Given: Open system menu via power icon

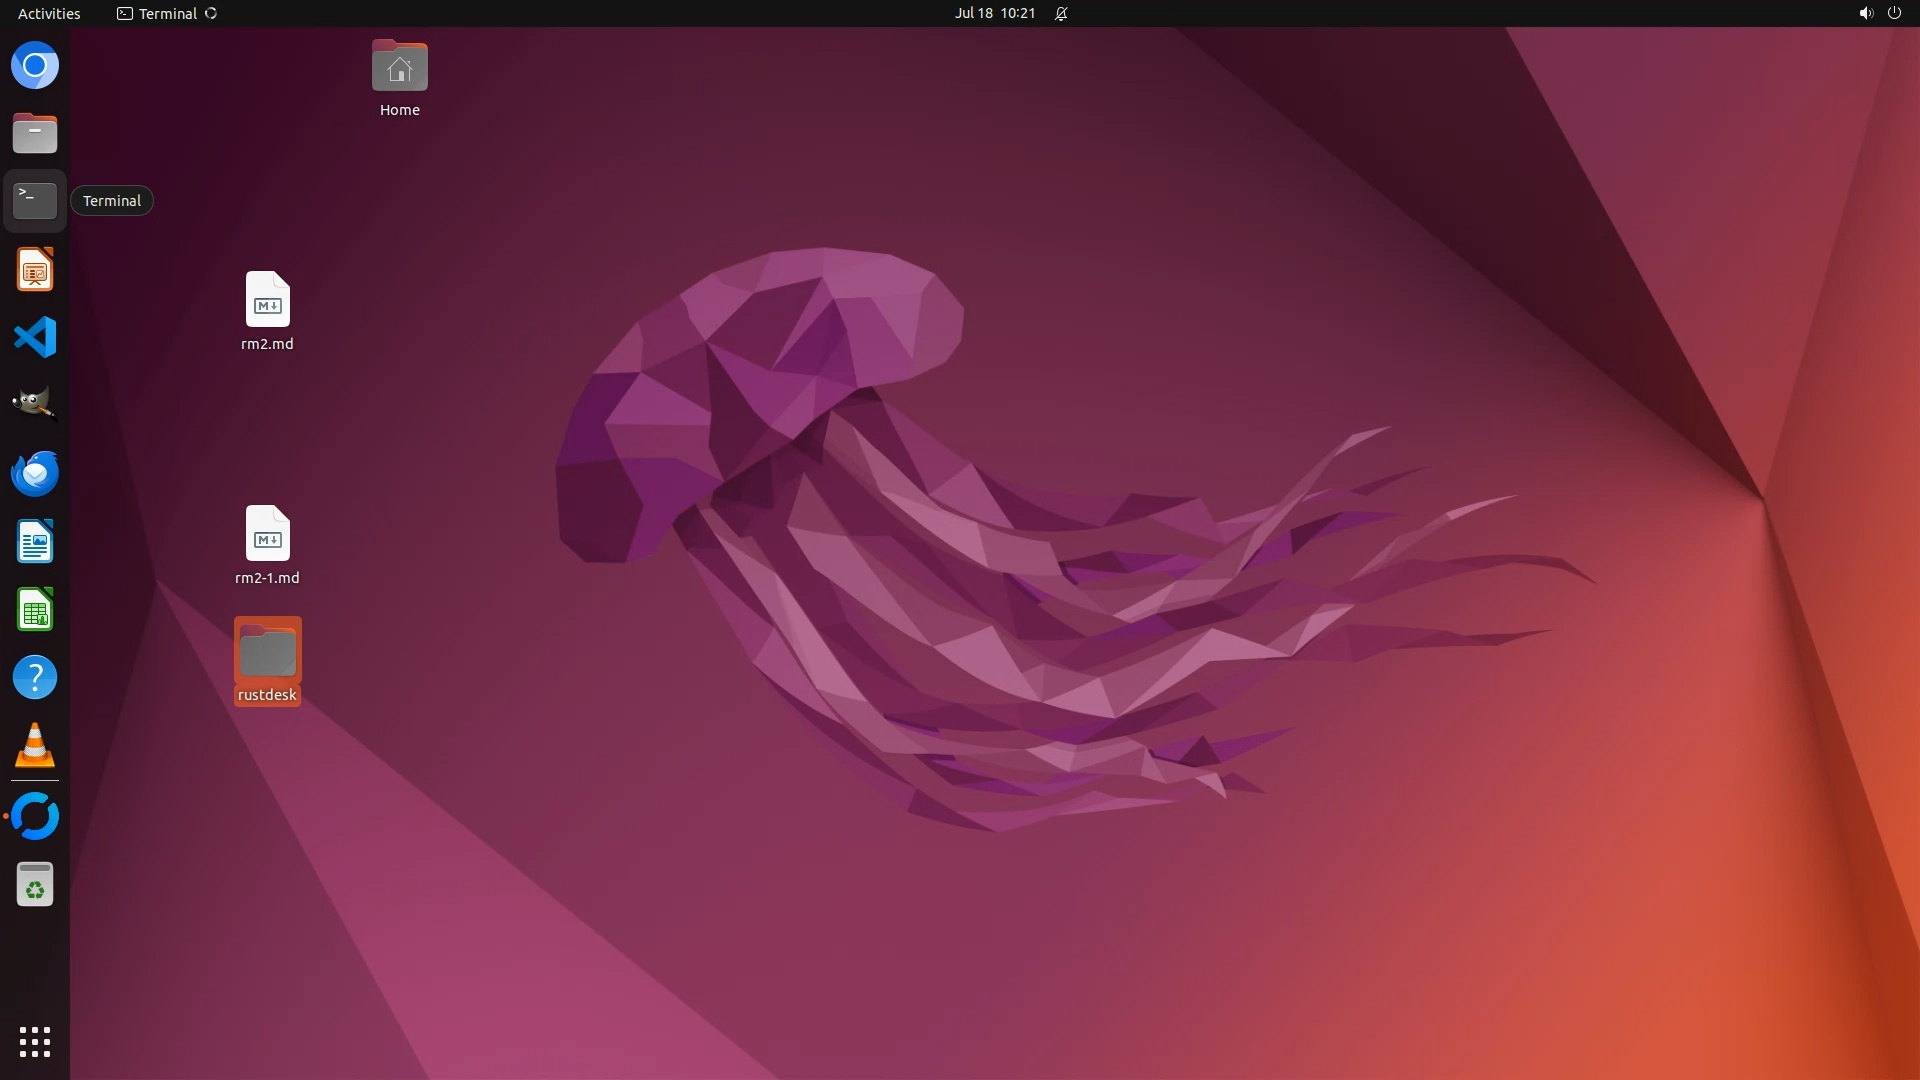Looking at the screenshot, I should 1893,13.
